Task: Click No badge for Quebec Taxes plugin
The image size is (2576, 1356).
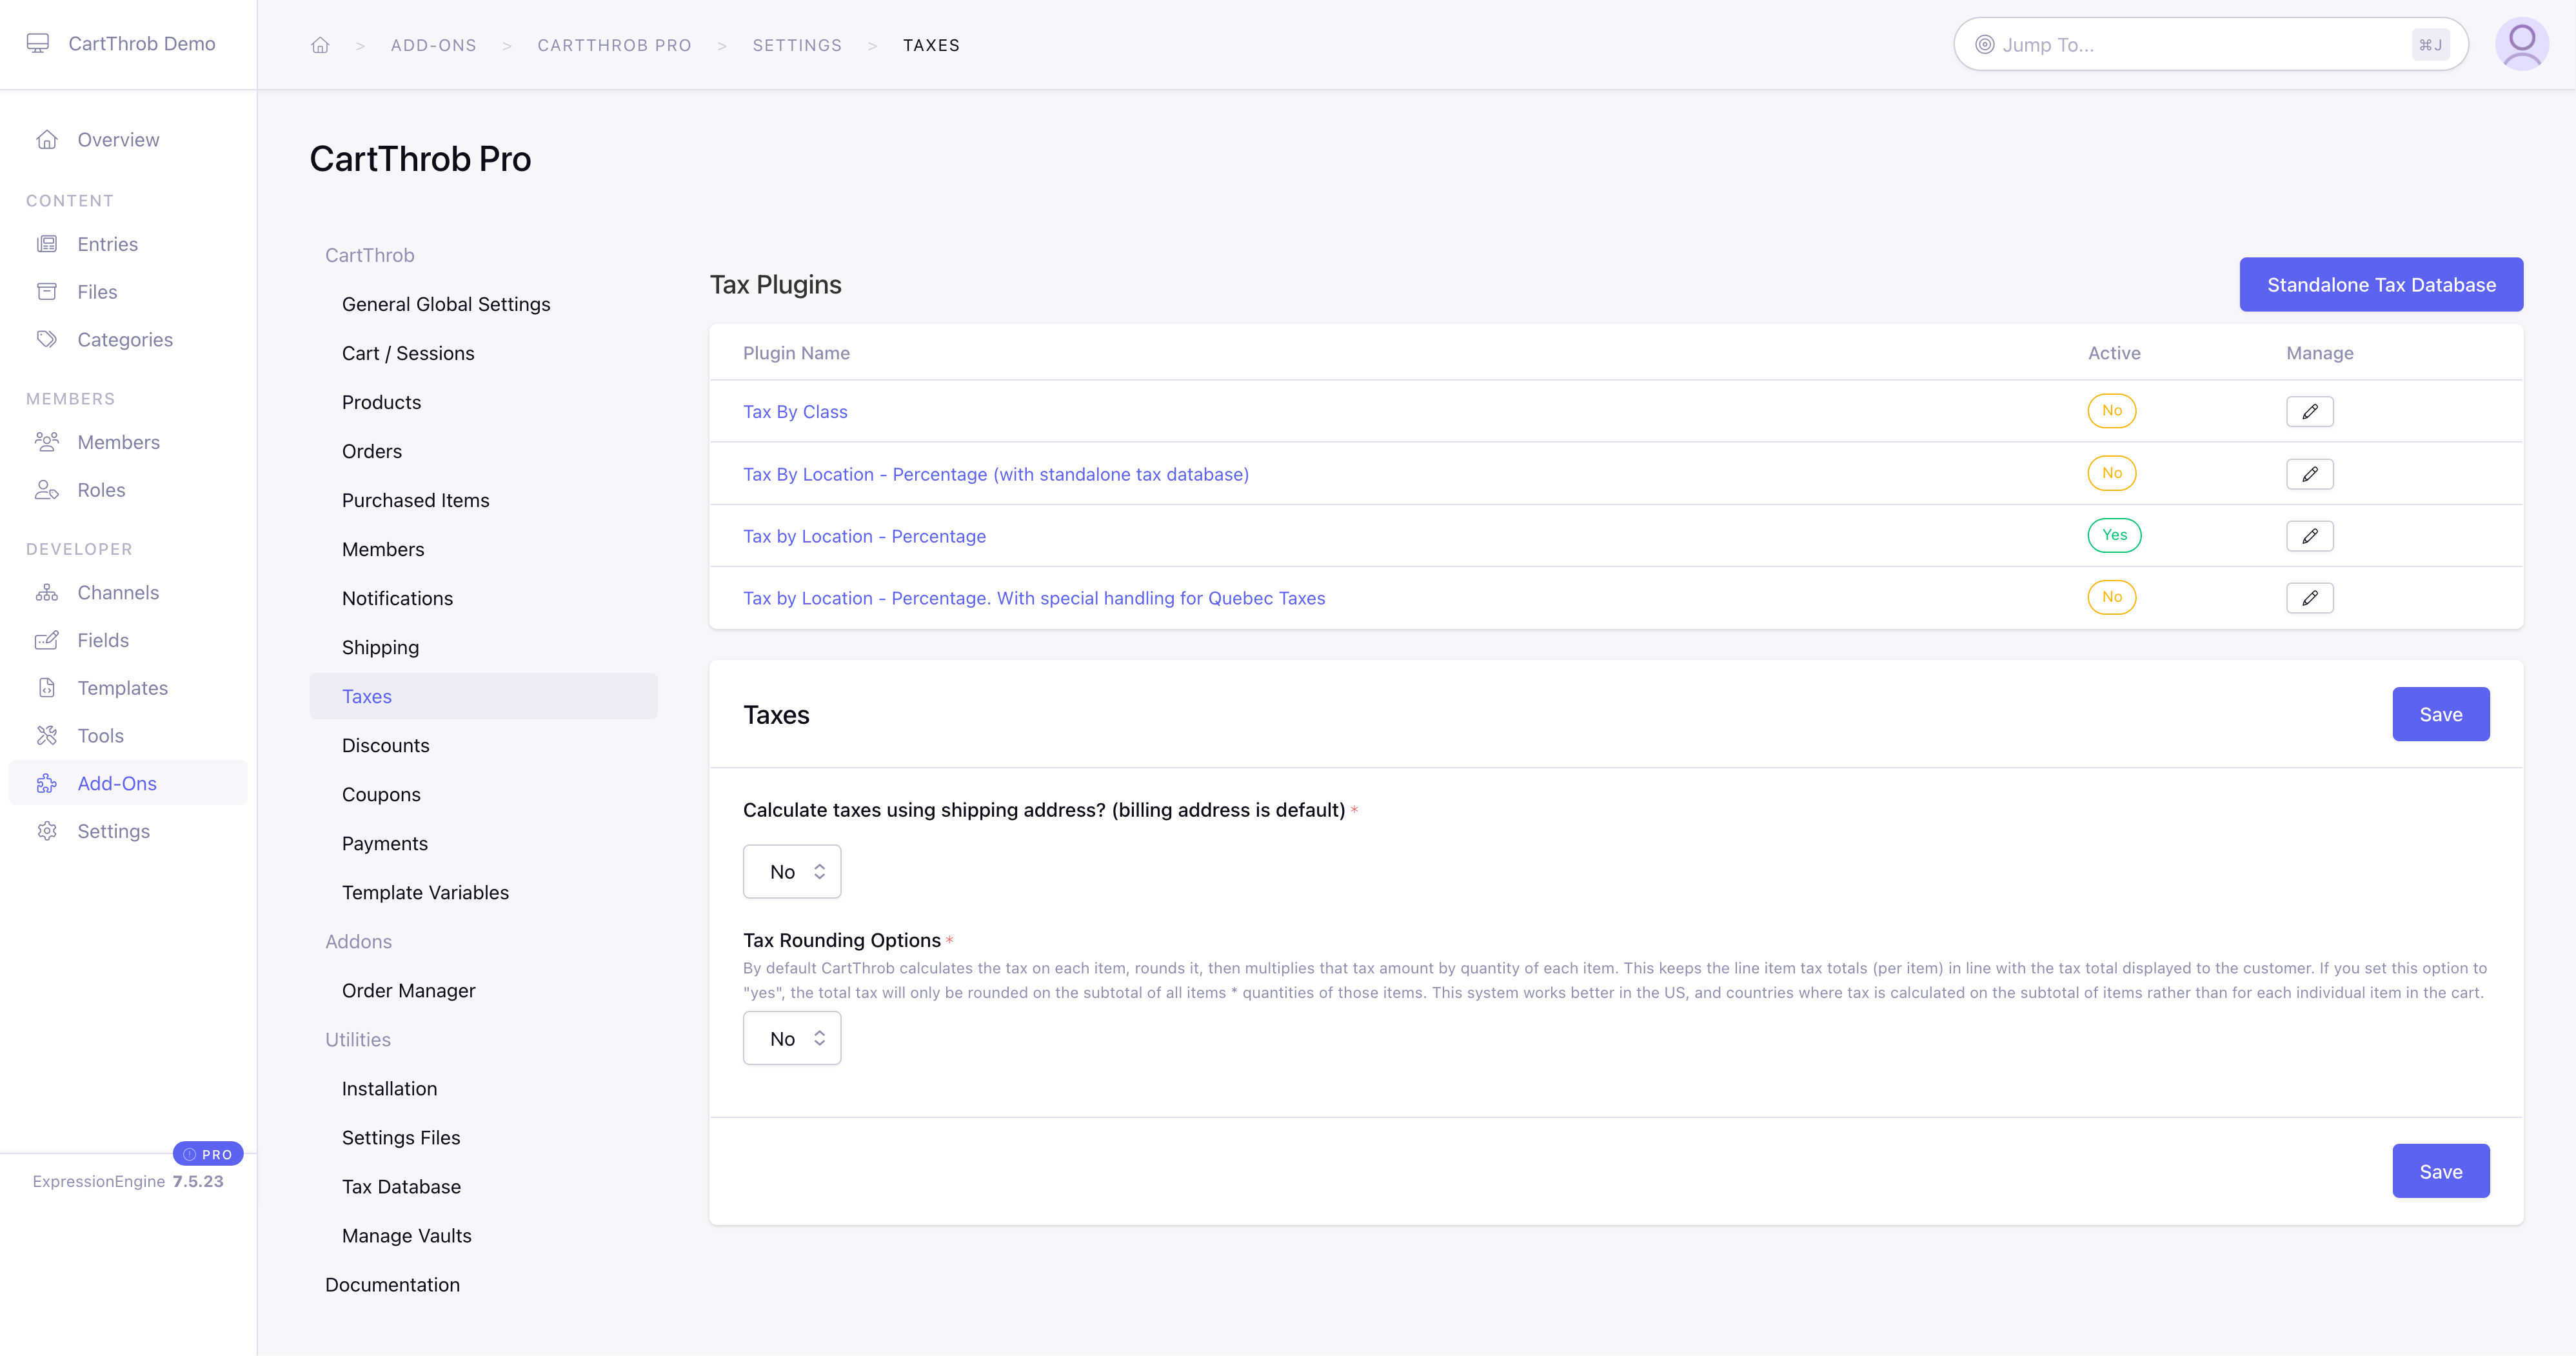Action: click(2111, 597)
